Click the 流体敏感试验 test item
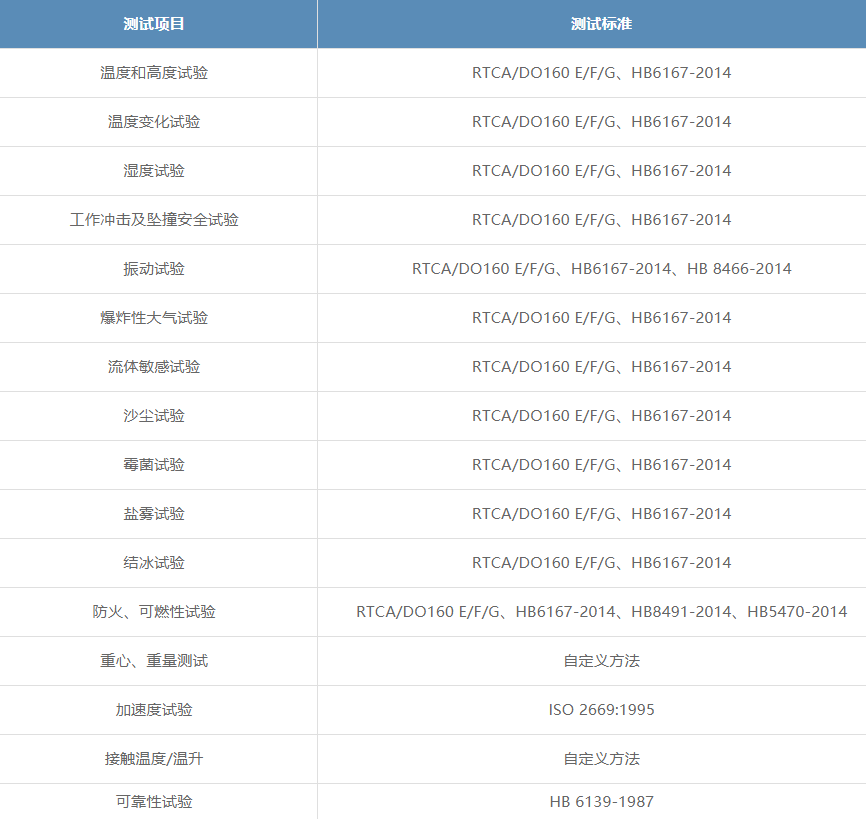Viewport: 866px width, 819px height. pyautogui.click(x=154, y=367)
